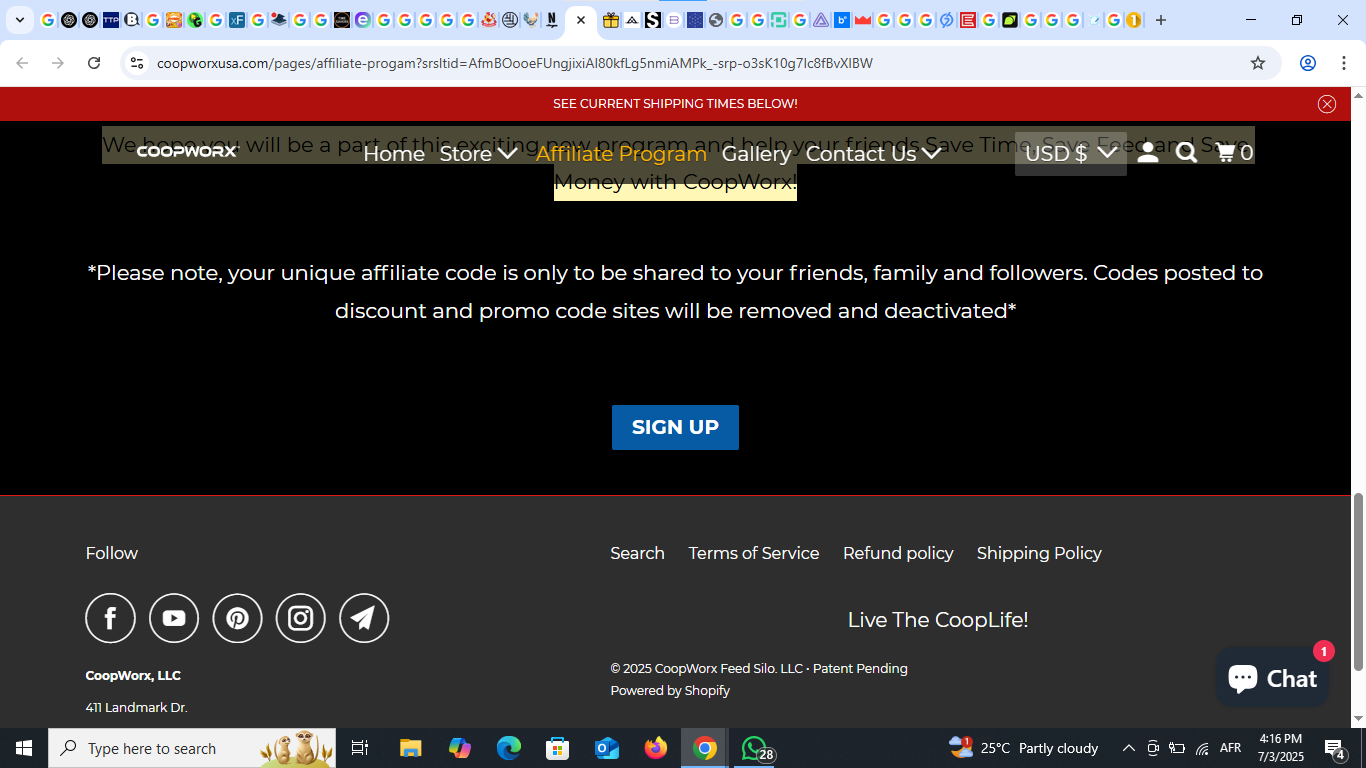Open the clock showing 4:16 PM

click(x=1281, y=748)
